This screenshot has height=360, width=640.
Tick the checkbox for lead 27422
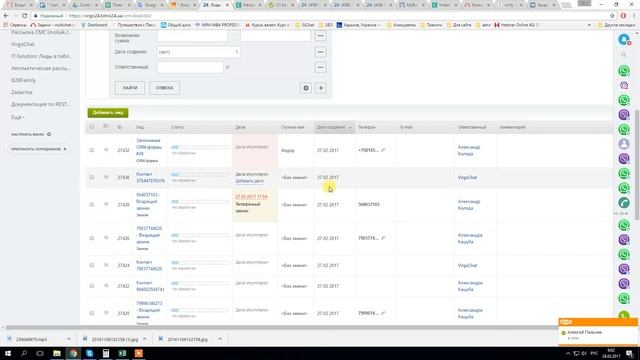click(x=91, y=286)
